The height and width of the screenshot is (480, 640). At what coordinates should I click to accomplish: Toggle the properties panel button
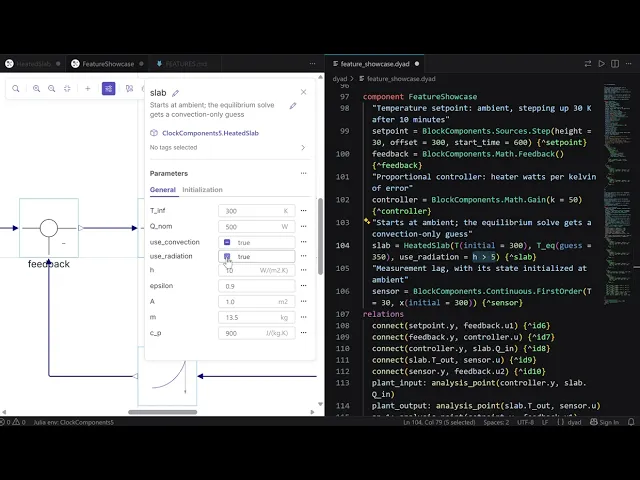coord(109,89)
